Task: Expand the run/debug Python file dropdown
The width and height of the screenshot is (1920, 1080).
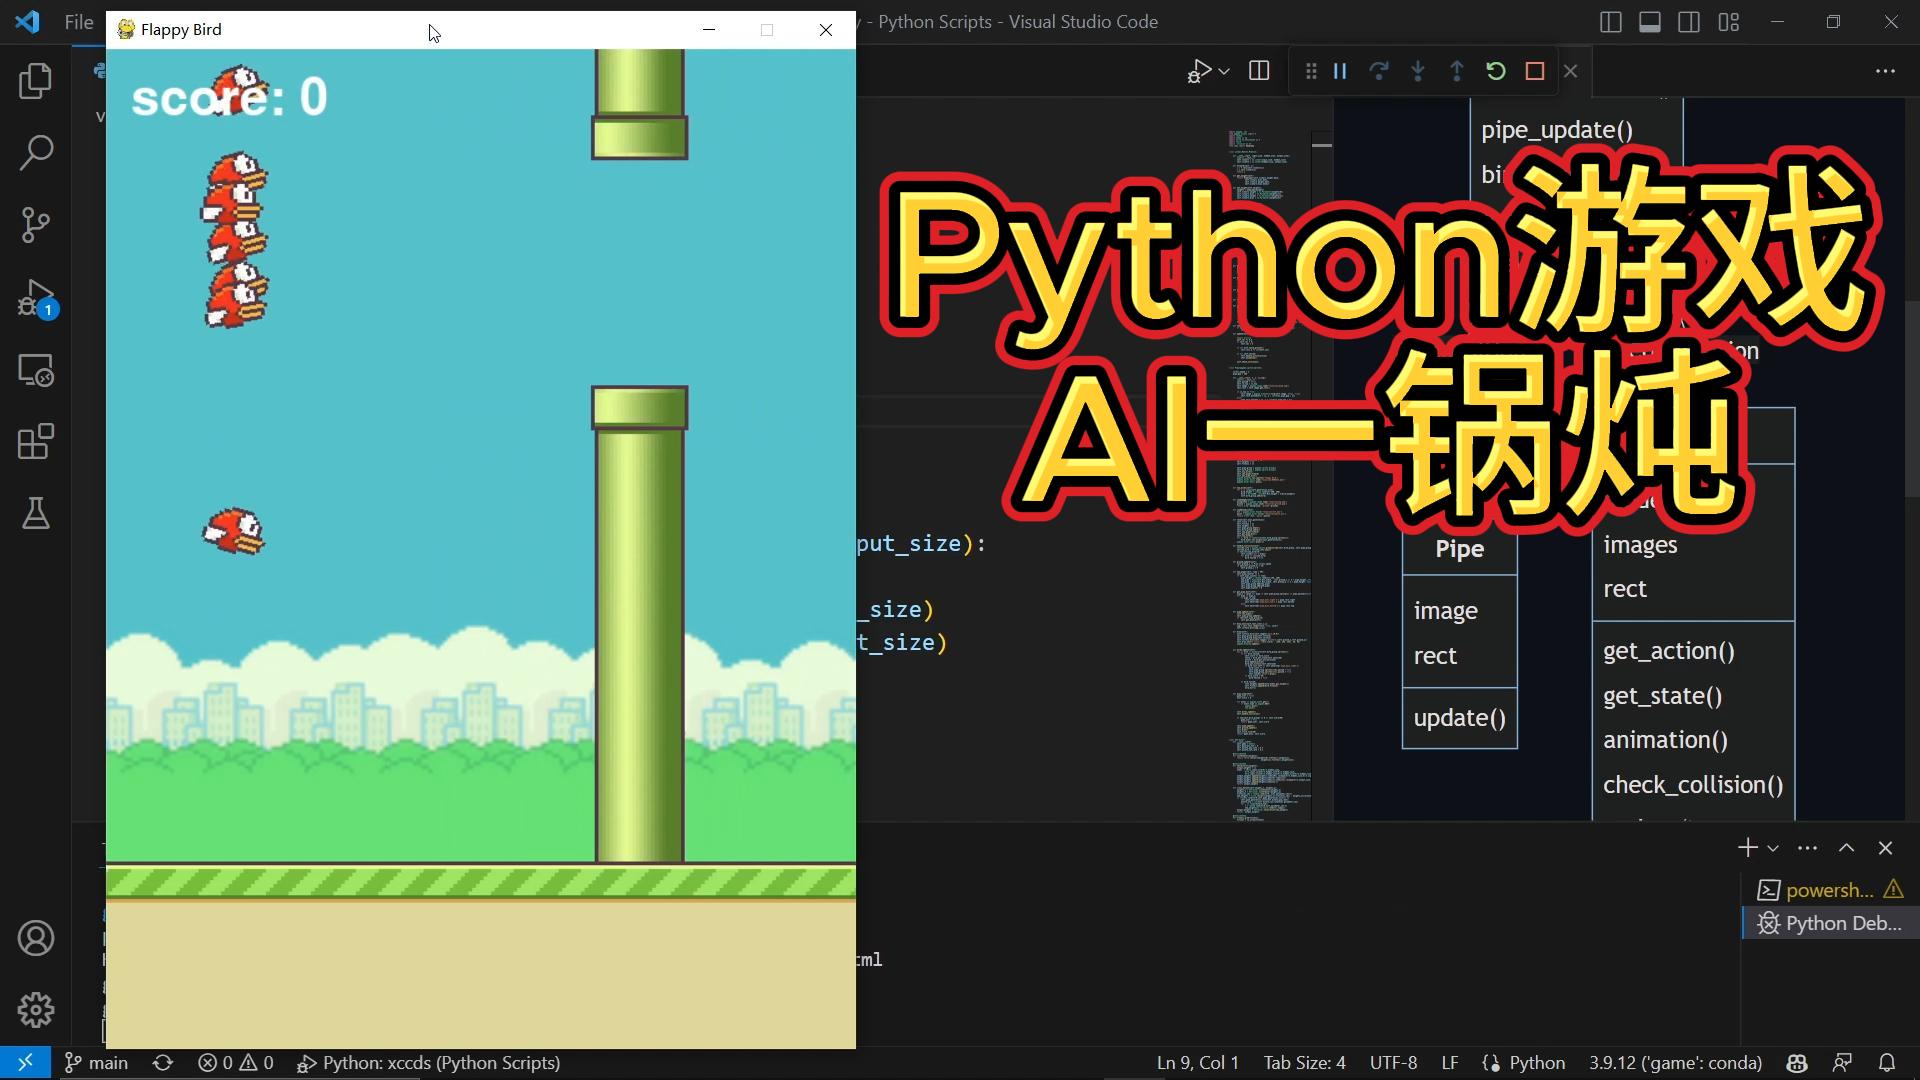Action: (x=1224, y=71)
